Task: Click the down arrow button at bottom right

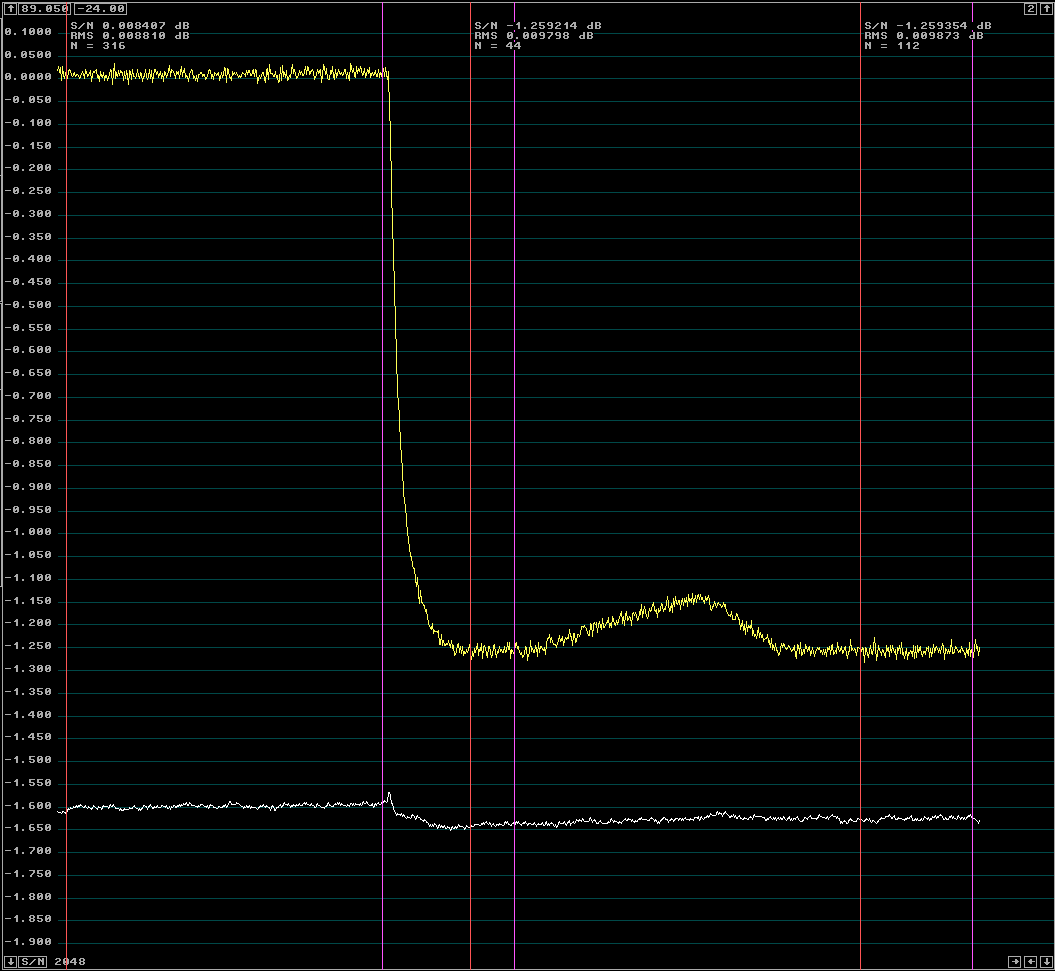Action: tap(1046, 962)
